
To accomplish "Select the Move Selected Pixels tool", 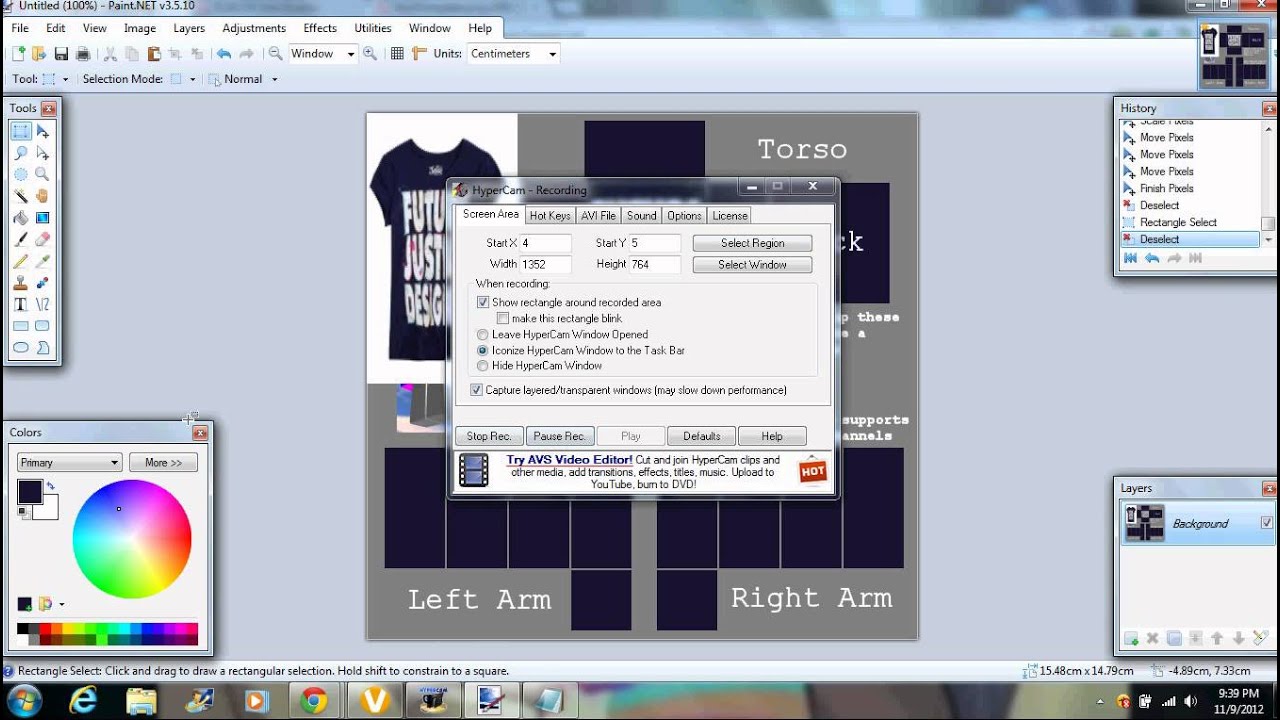I will coord(42,131).
